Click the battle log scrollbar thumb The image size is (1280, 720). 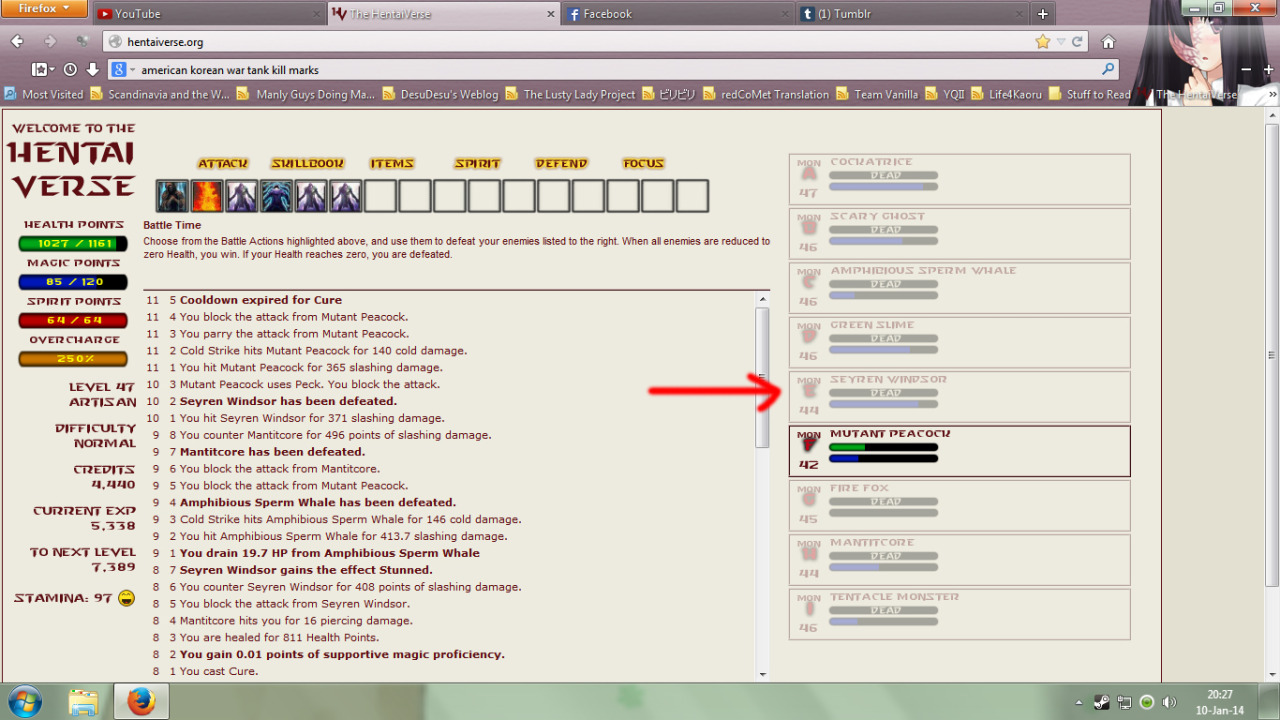tap(763, 377)
